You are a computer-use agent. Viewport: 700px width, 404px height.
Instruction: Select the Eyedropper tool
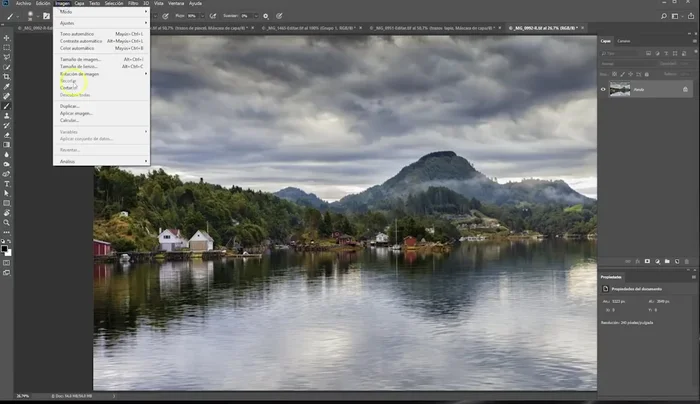click(x=7, y=86)
